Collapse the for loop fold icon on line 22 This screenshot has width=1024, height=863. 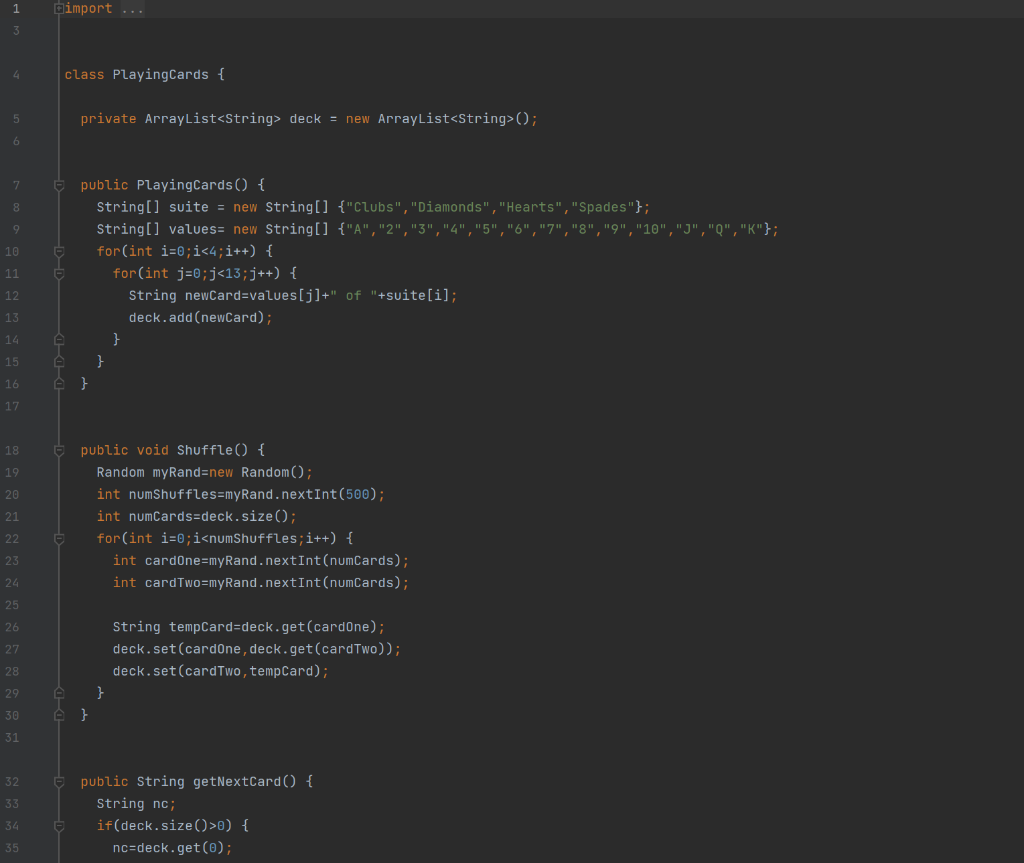pyautogui.click(x=58, y=537)
